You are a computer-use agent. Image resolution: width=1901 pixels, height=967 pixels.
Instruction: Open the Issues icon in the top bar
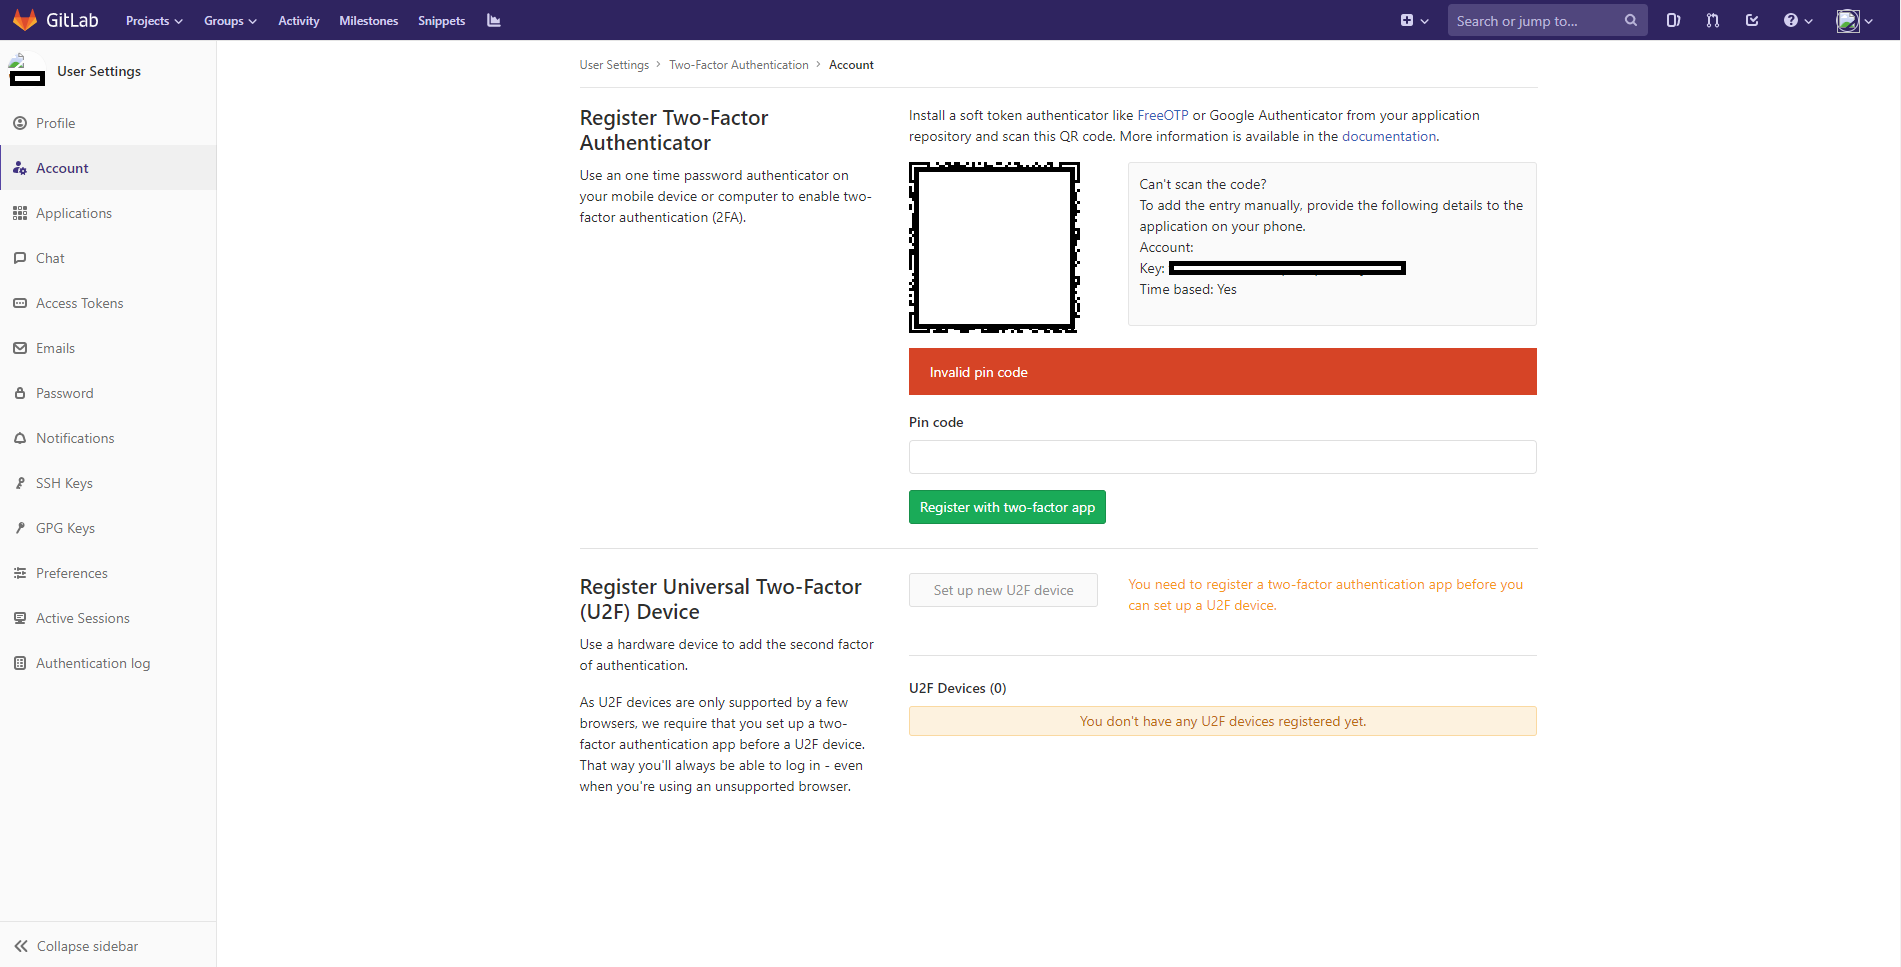(1673, 20)
